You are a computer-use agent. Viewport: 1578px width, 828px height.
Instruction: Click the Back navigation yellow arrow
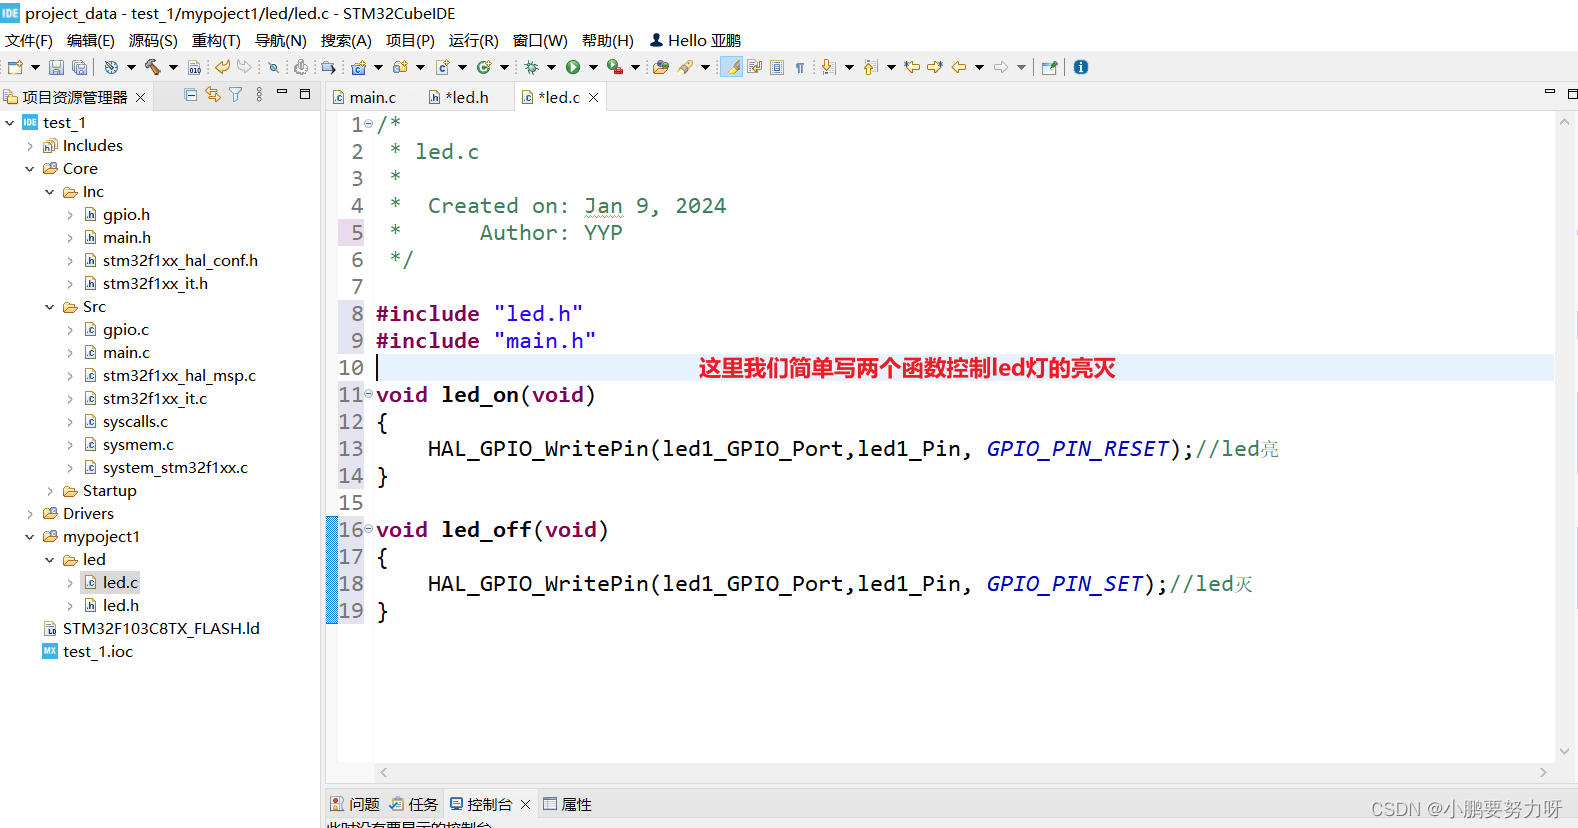[959, 67]
